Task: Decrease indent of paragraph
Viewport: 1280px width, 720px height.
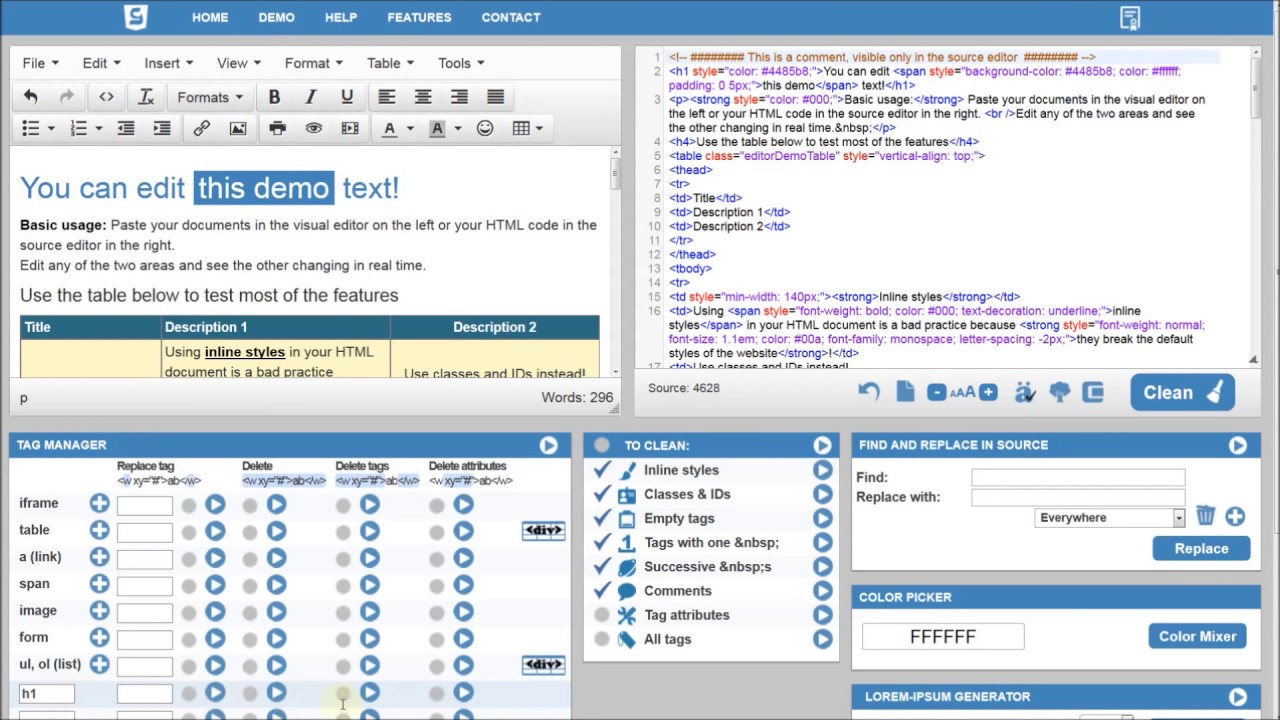Action: click(x=126, y=128)
